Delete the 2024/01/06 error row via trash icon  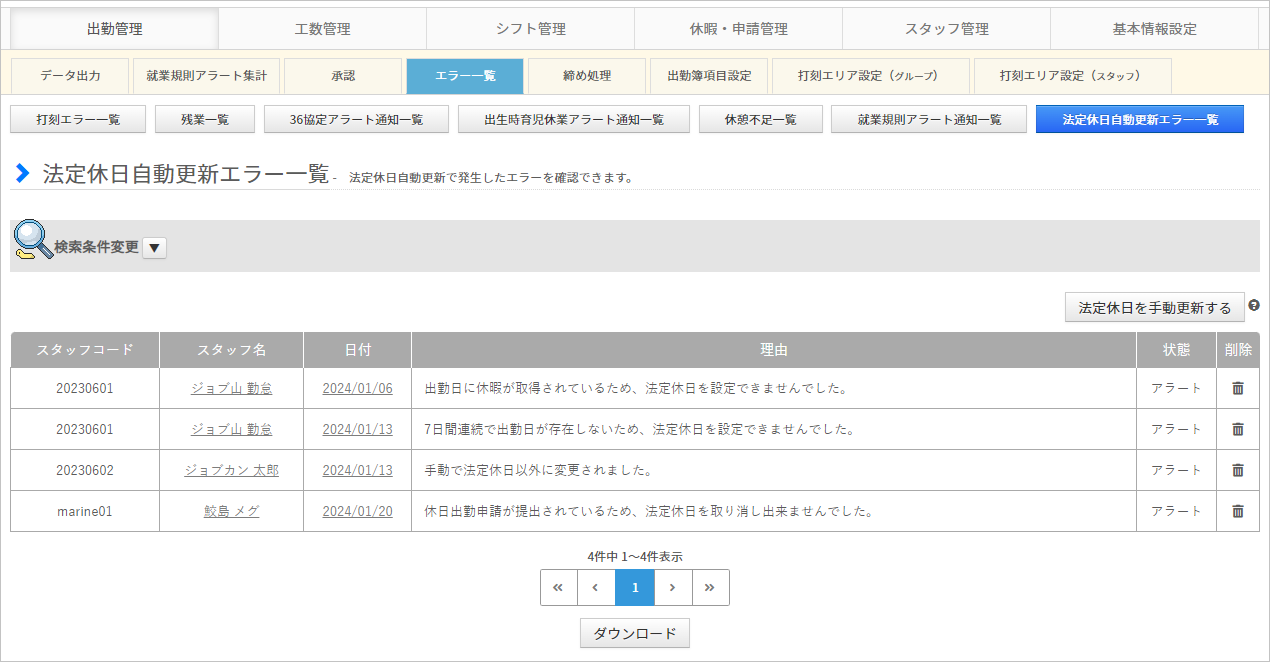tap(1238, 388)
